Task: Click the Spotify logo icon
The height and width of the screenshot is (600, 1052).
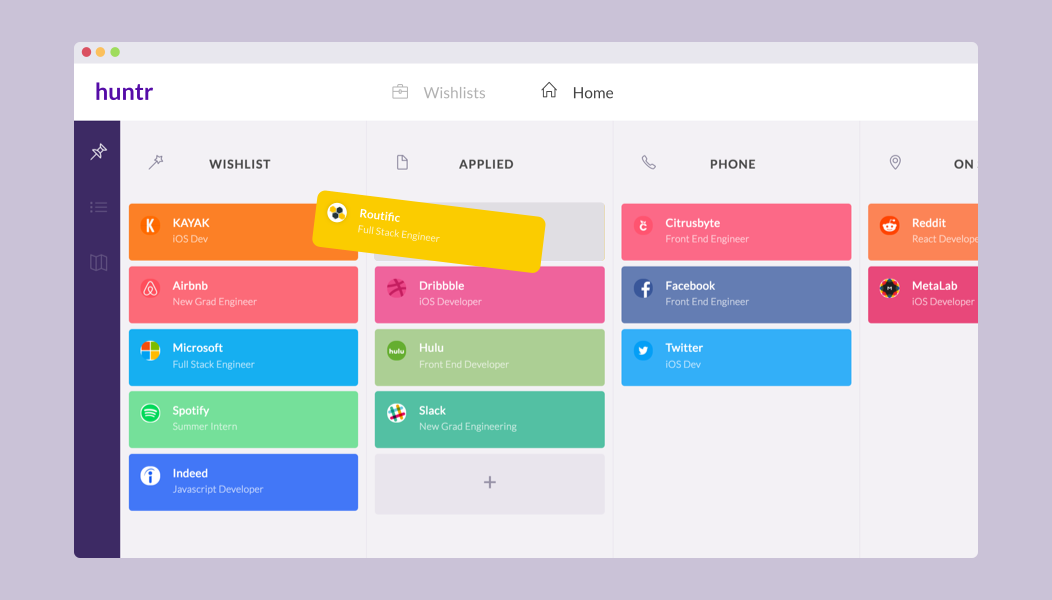Action: [x=150, y=413]
